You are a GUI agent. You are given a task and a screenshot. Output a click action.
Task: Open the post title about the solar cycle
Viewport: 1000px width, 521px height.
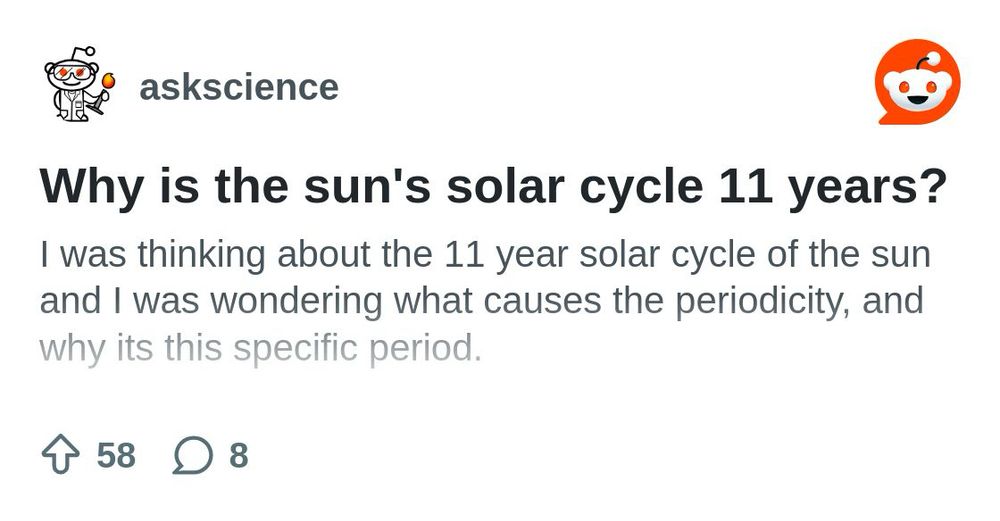tap(493, 187)
